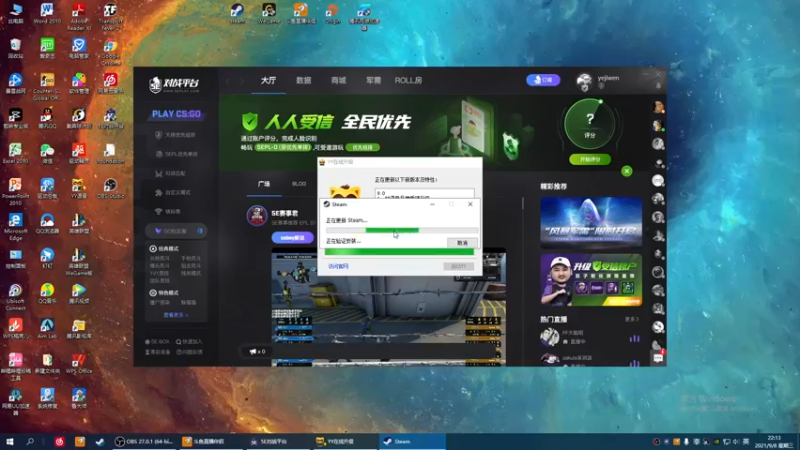Launch Steam shortcut at top of desktop

[237, 13]
